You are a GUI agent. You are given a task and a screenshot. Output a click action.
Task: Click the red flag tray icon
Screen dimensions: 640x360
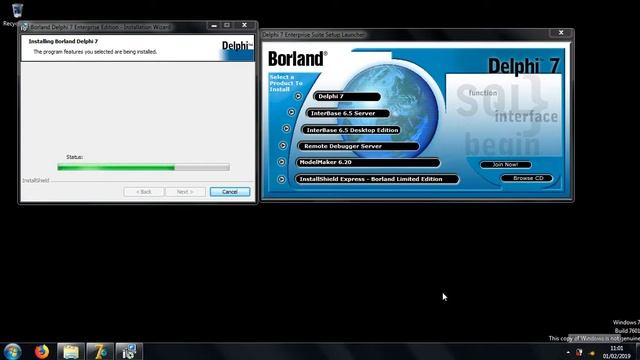coord(579,353)
